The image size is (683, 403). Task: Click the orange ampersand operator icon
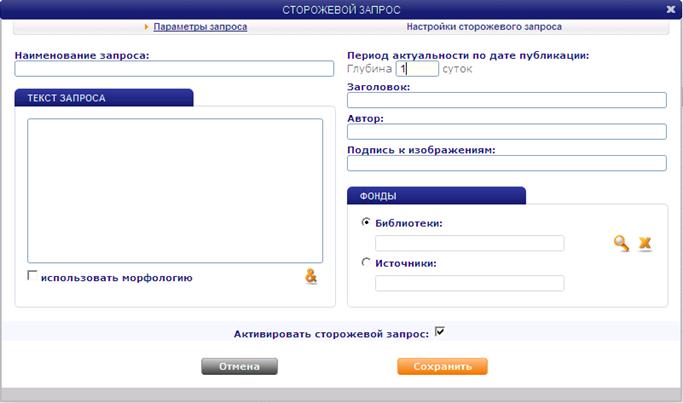[311, 276]
